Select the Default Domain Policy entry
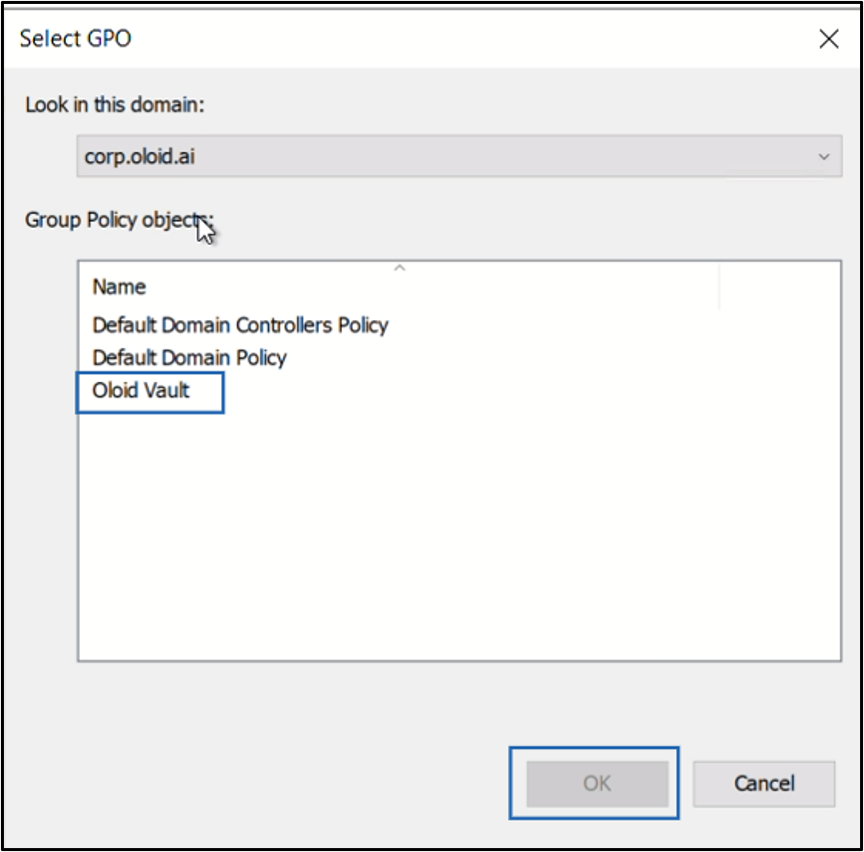Screen dimensions: 864x852 point(189,358)
